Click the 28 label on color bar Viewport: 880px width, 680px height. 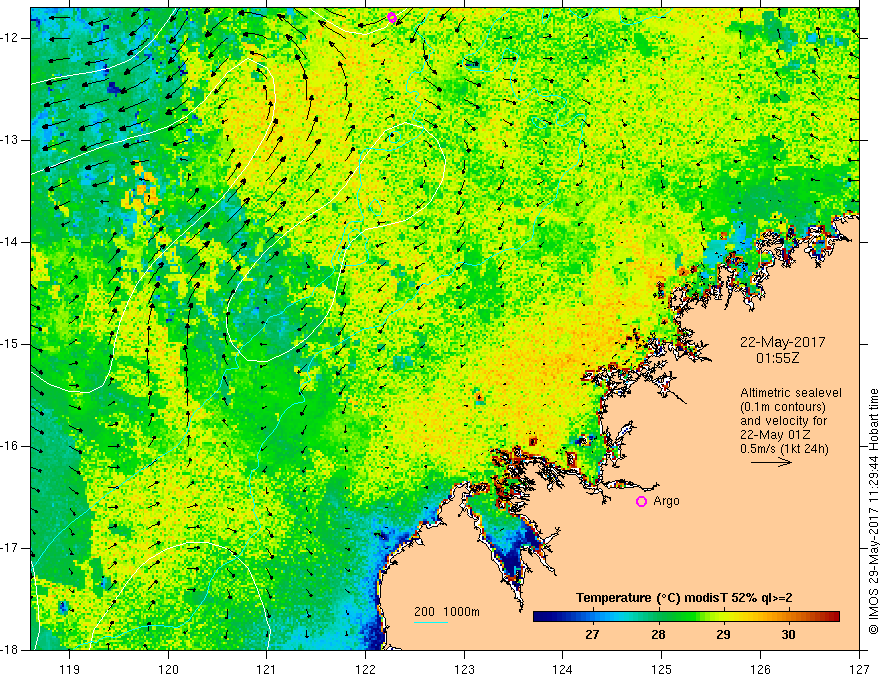click(x=658, y=635)
